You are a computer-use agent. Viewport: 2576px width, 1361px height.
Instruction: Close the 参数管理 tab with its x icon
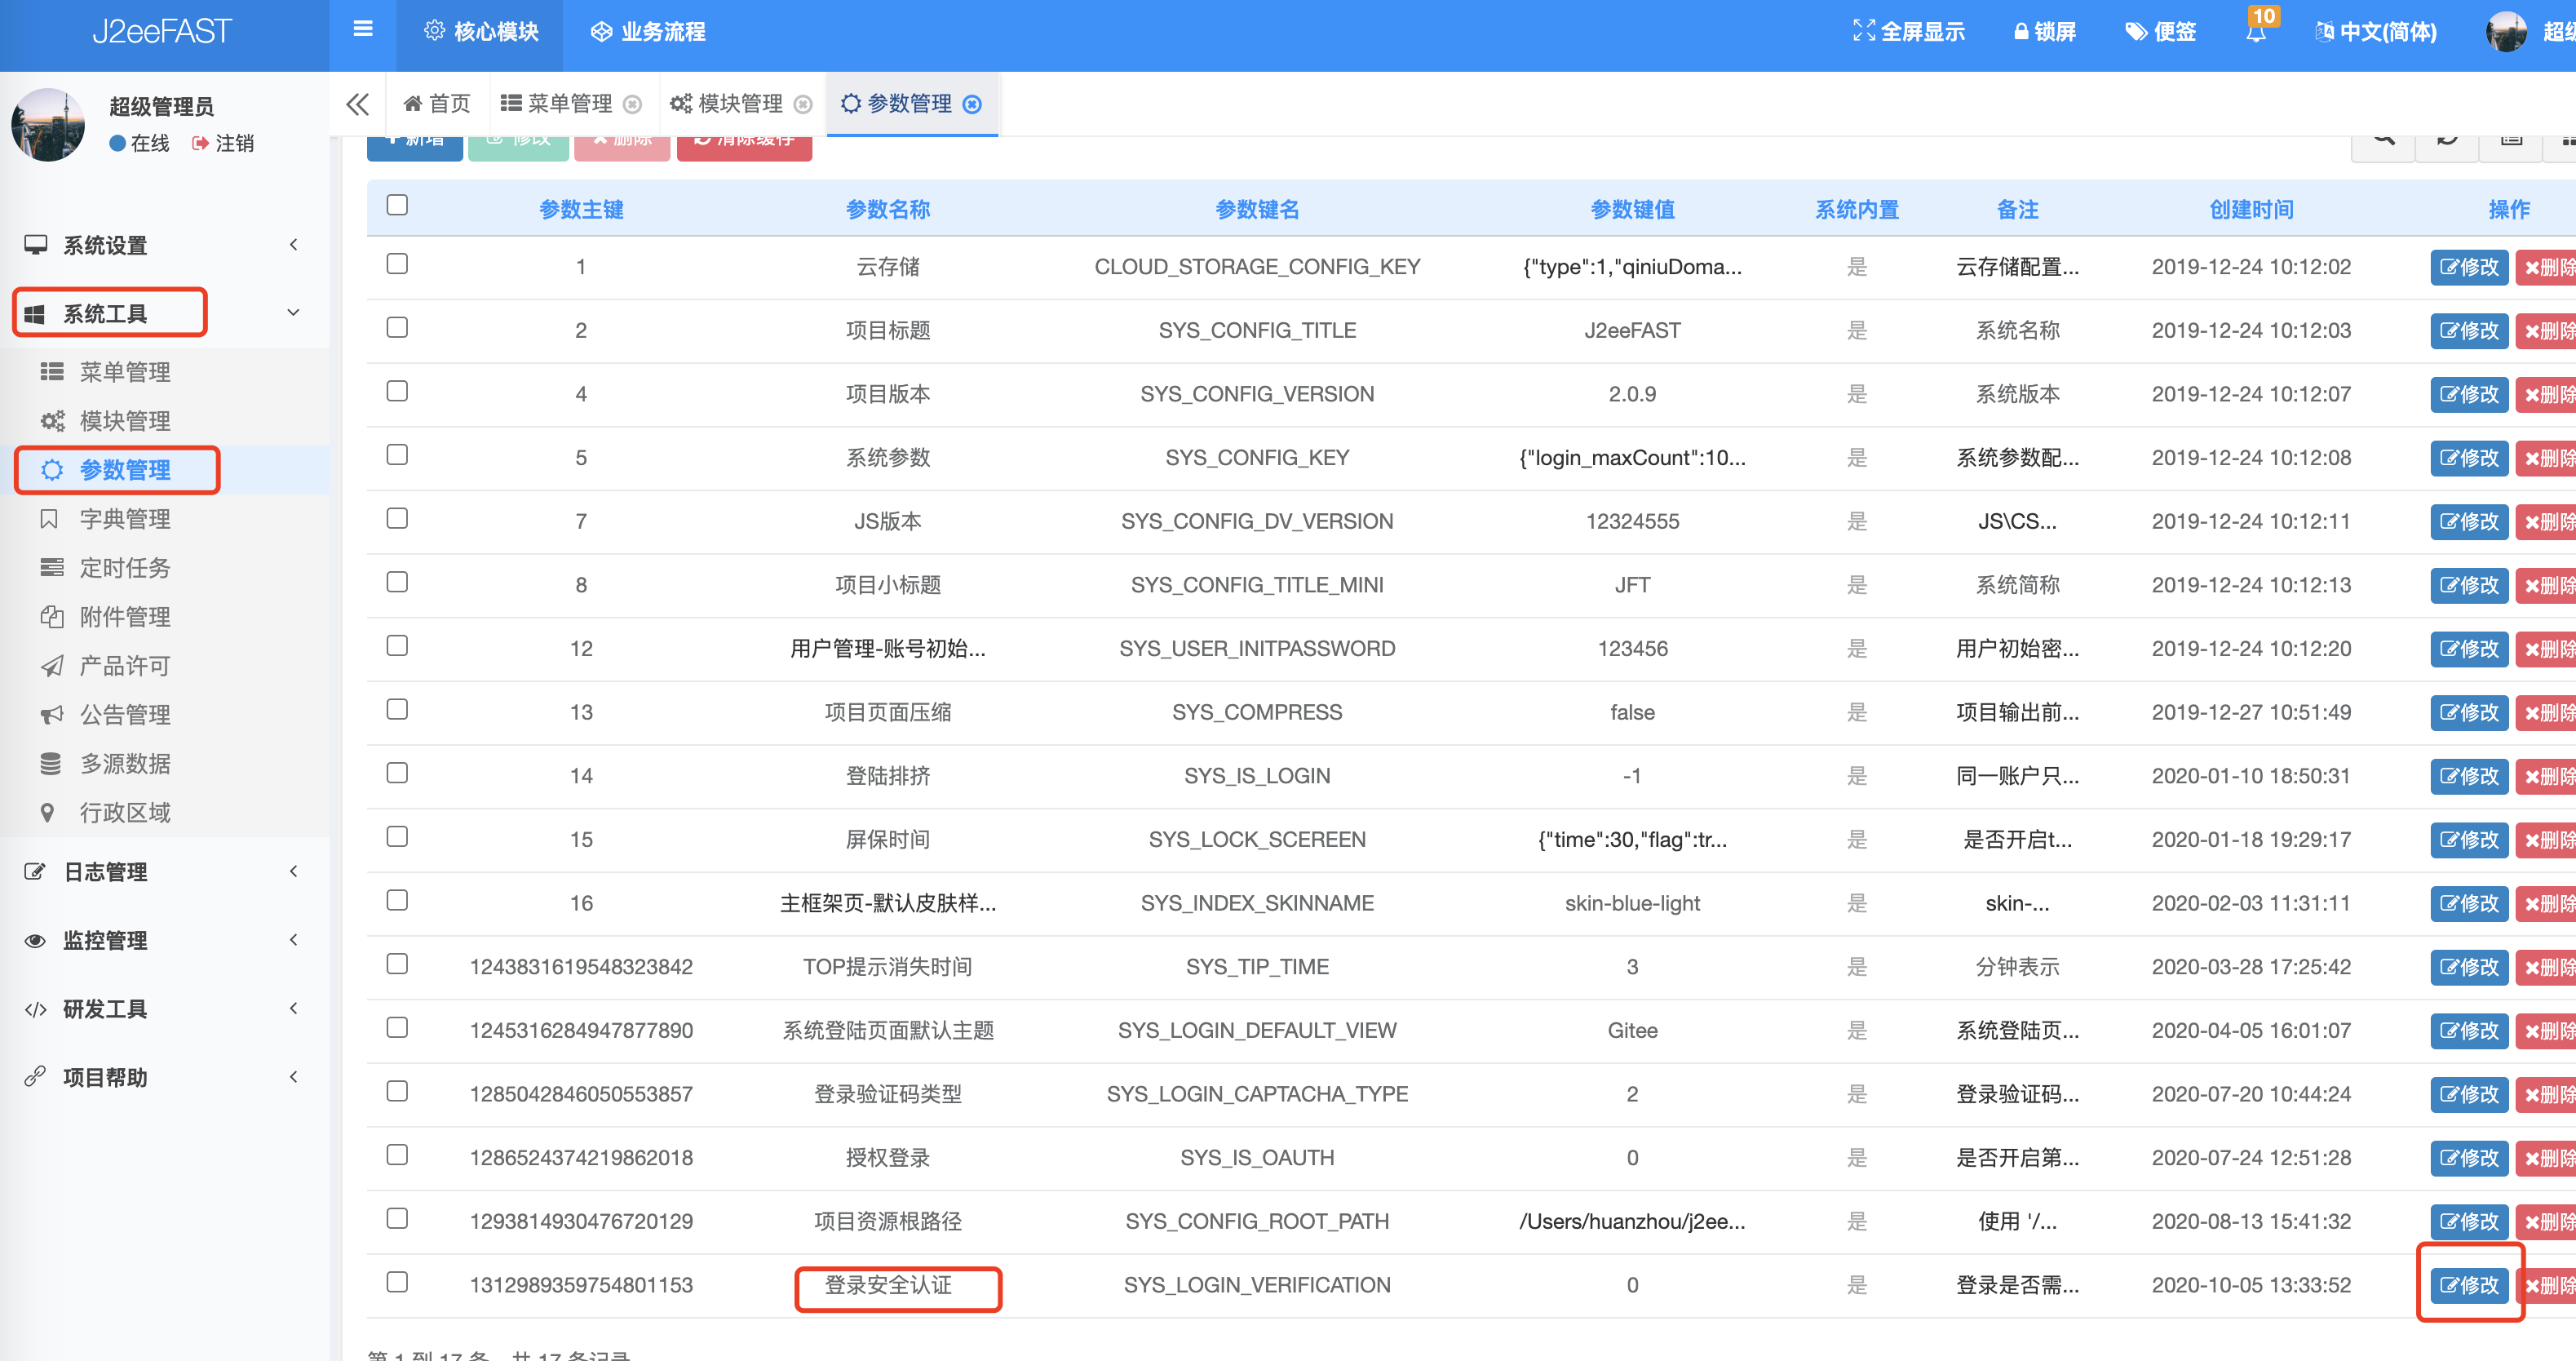[972, 104]
